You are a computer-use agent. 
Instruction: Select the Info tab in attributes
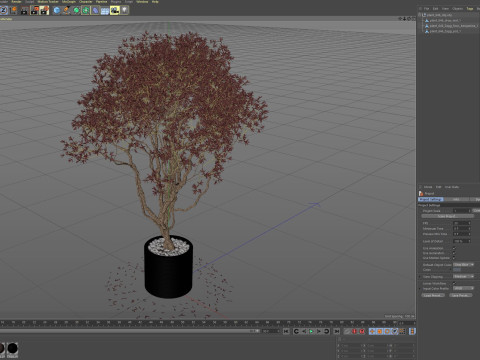456,199
